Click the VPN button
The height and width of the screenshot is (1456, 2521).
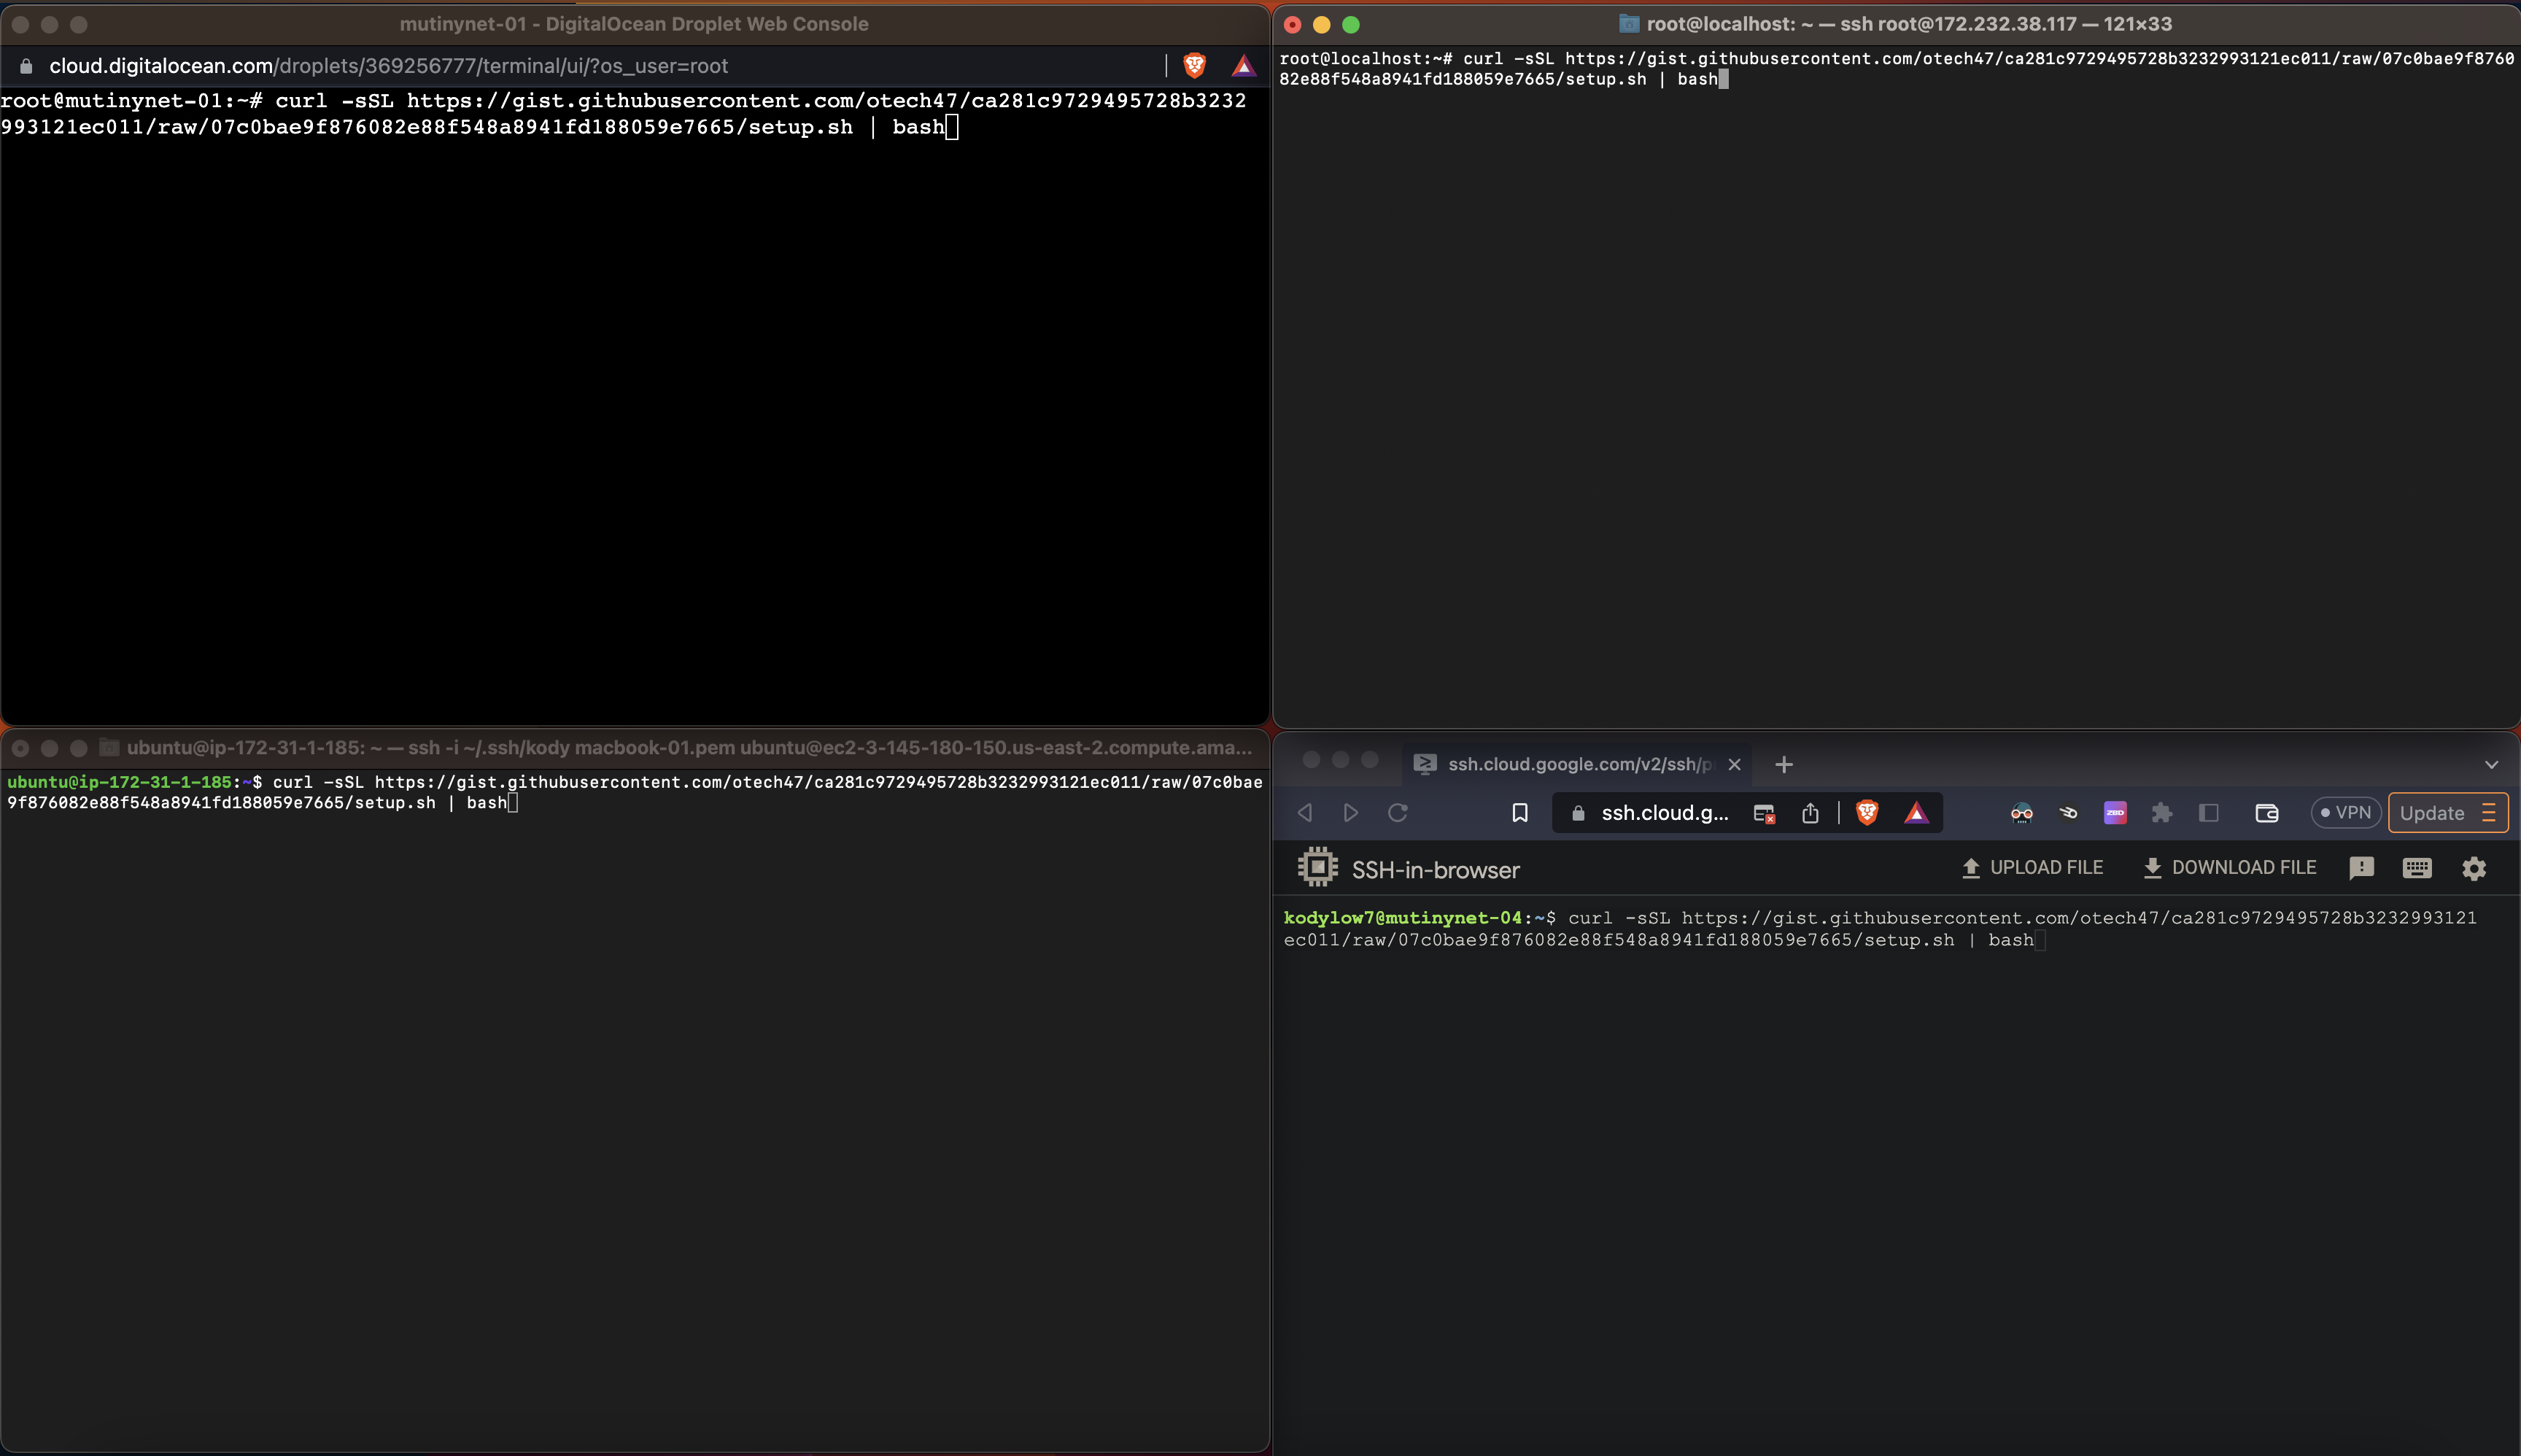point(2345,813)
